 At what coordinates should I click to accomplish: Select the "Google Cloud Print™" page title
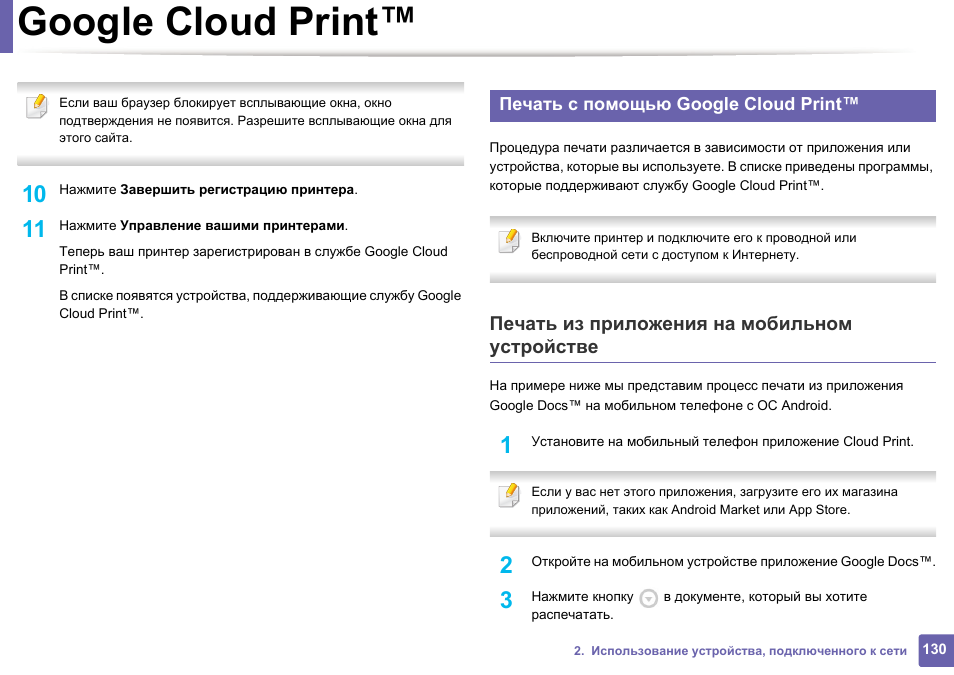(216, 23)
